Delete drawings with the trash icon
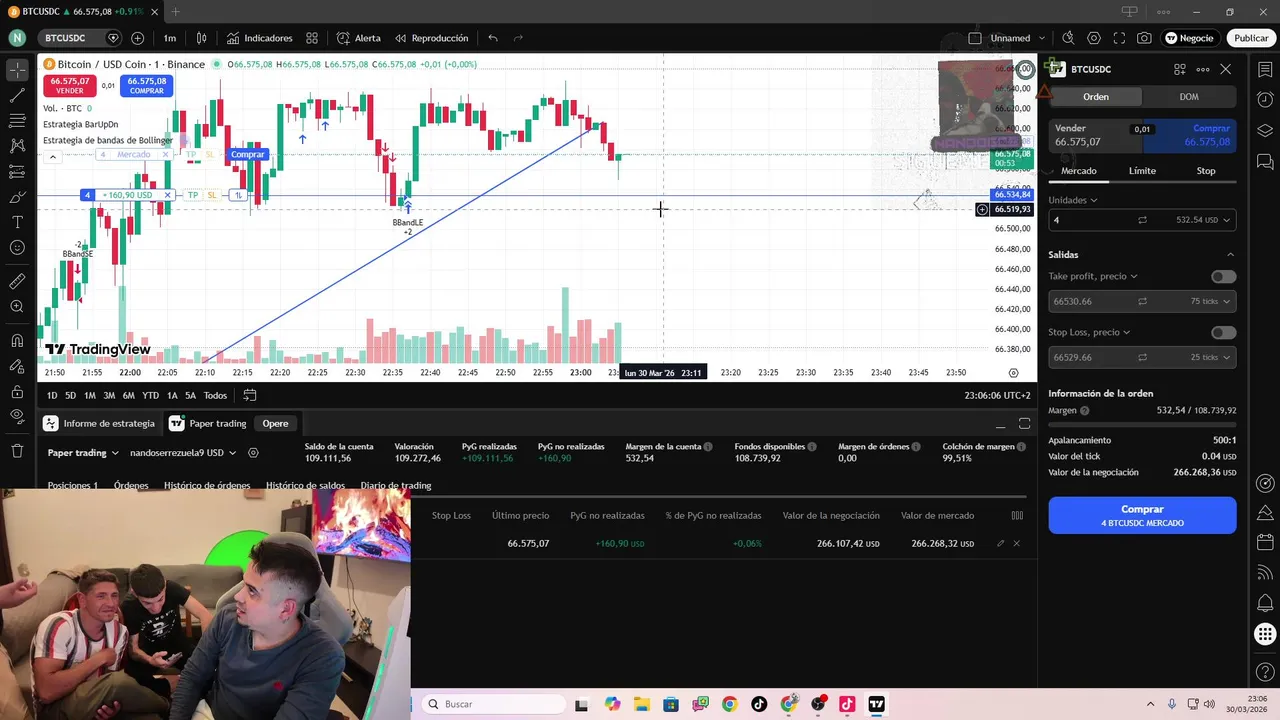The height and width of the screenshot is (720, 1280). coord(17,451)
